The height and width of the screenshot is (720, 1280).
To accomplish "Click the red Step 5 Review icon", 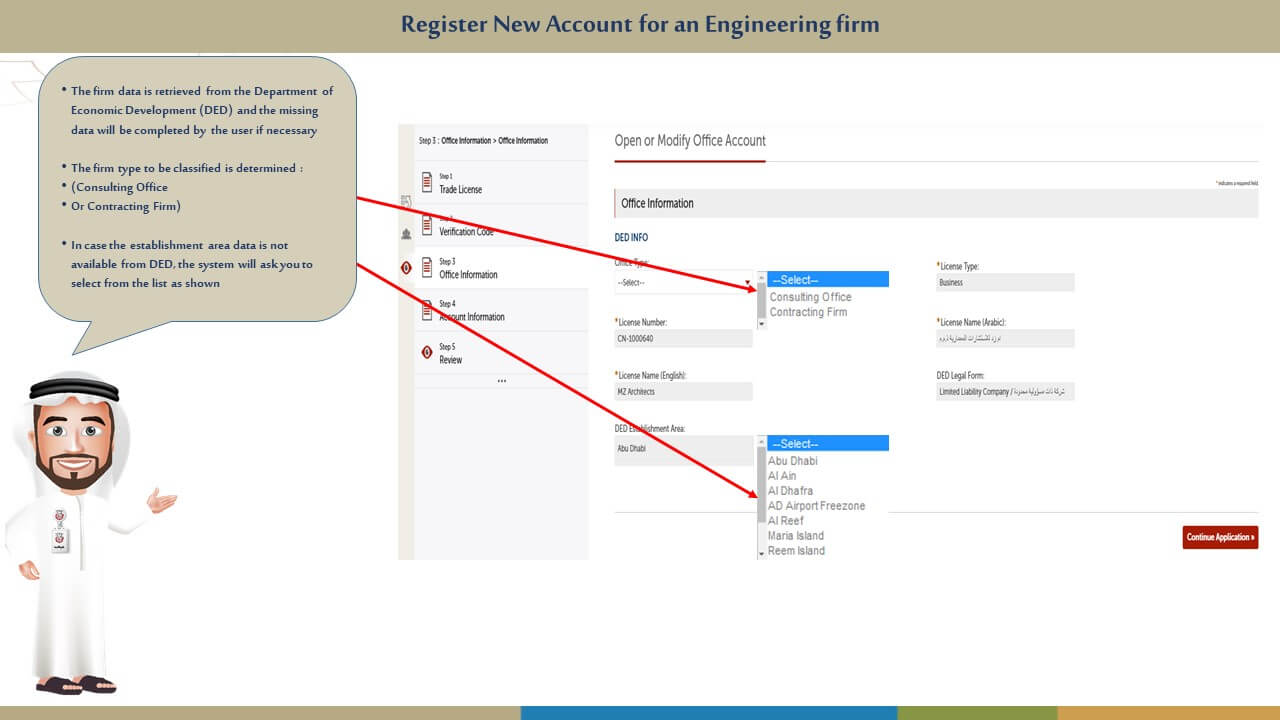I will 427,353.
